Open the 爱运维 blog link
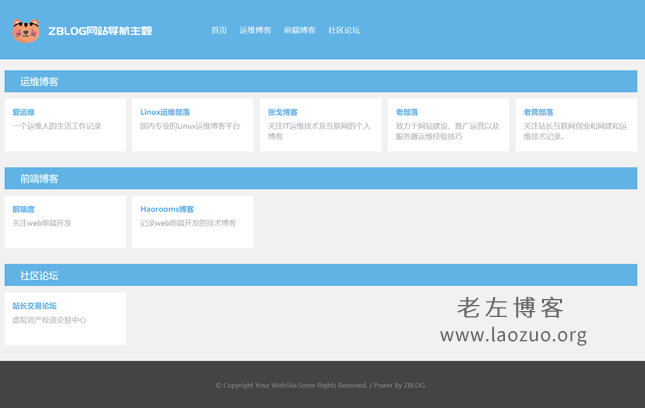The width and height of the screenshot is (645, 408). click(x=23, y=113)
